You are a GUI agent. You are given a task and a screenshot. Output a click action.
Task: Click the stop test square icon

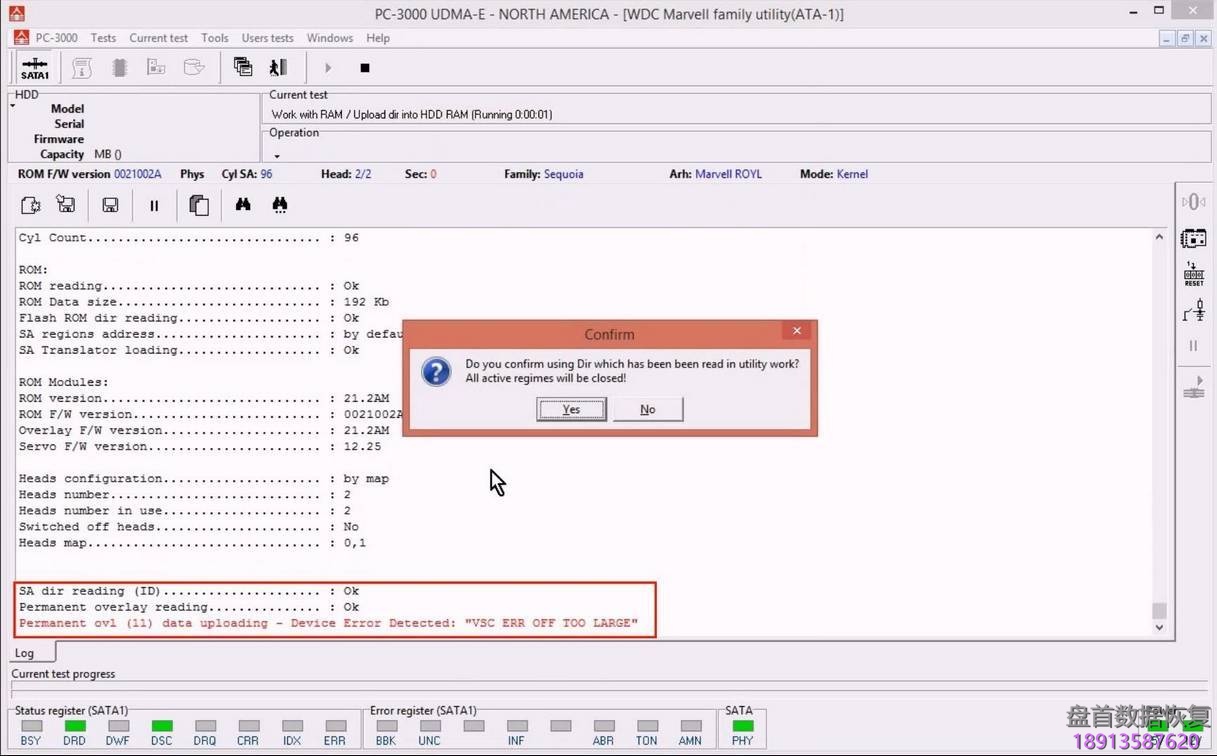click(x=364, y=67)
